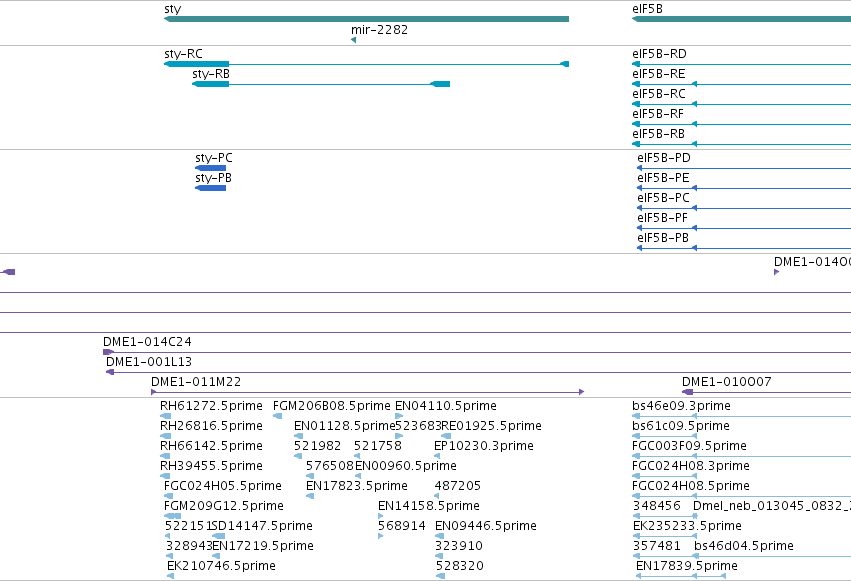Click the FGM206B08.5prime EST label
This screenshot has width=851, height=581.
point(332,406)
